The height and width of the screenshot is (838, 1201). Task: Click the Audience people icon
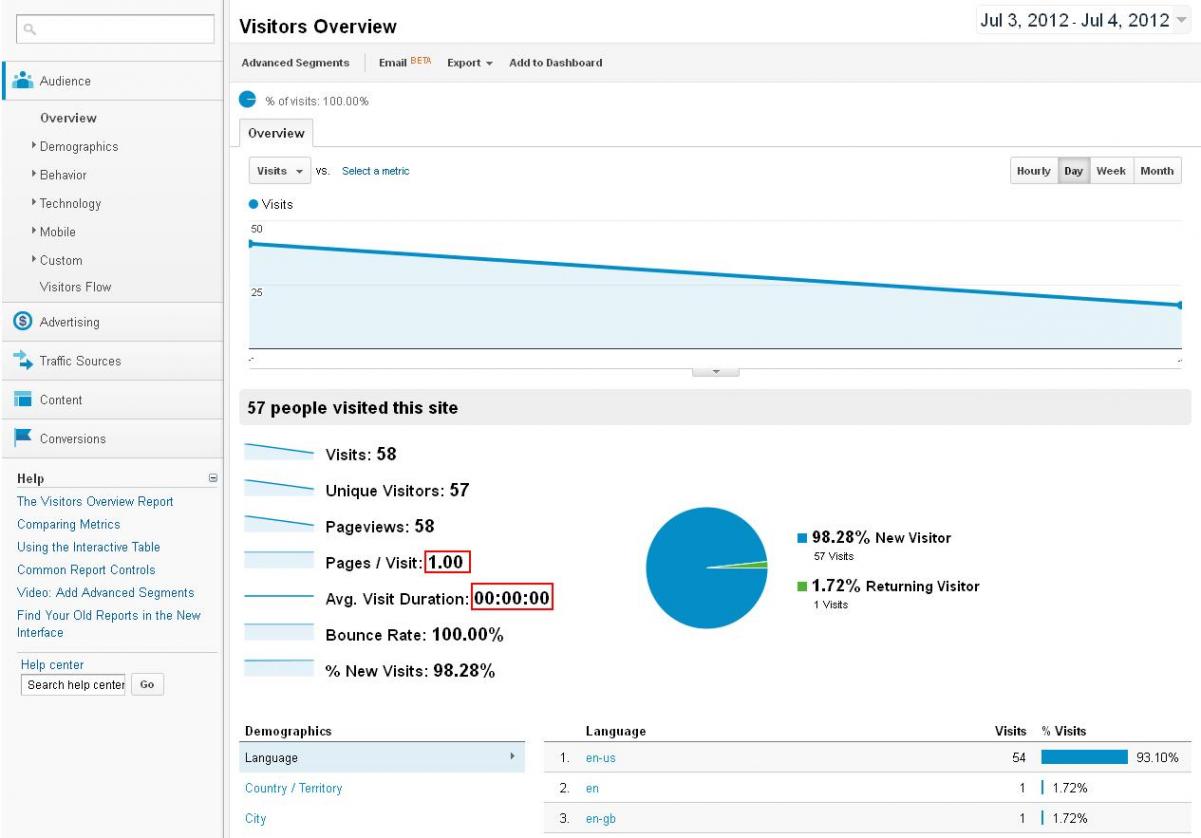[x=23, y=81]
